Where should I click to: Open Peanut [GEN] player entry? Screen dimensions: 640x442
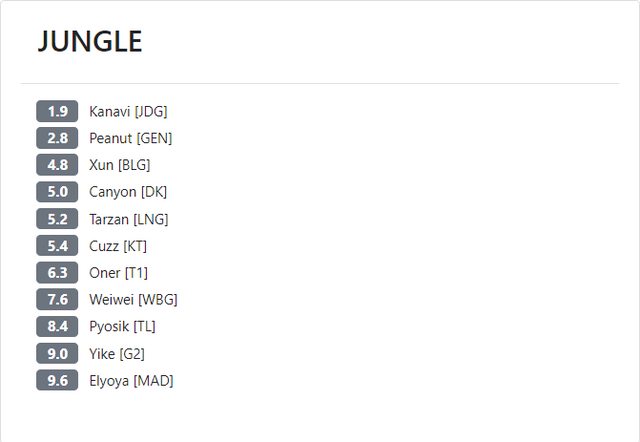130,138
